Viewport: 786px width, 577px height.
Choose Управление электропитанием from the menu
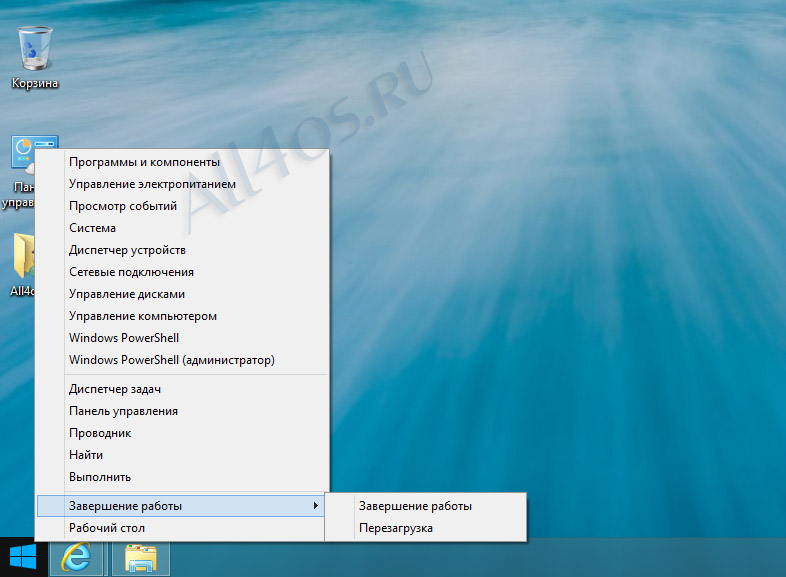click(x=182, y=184)
